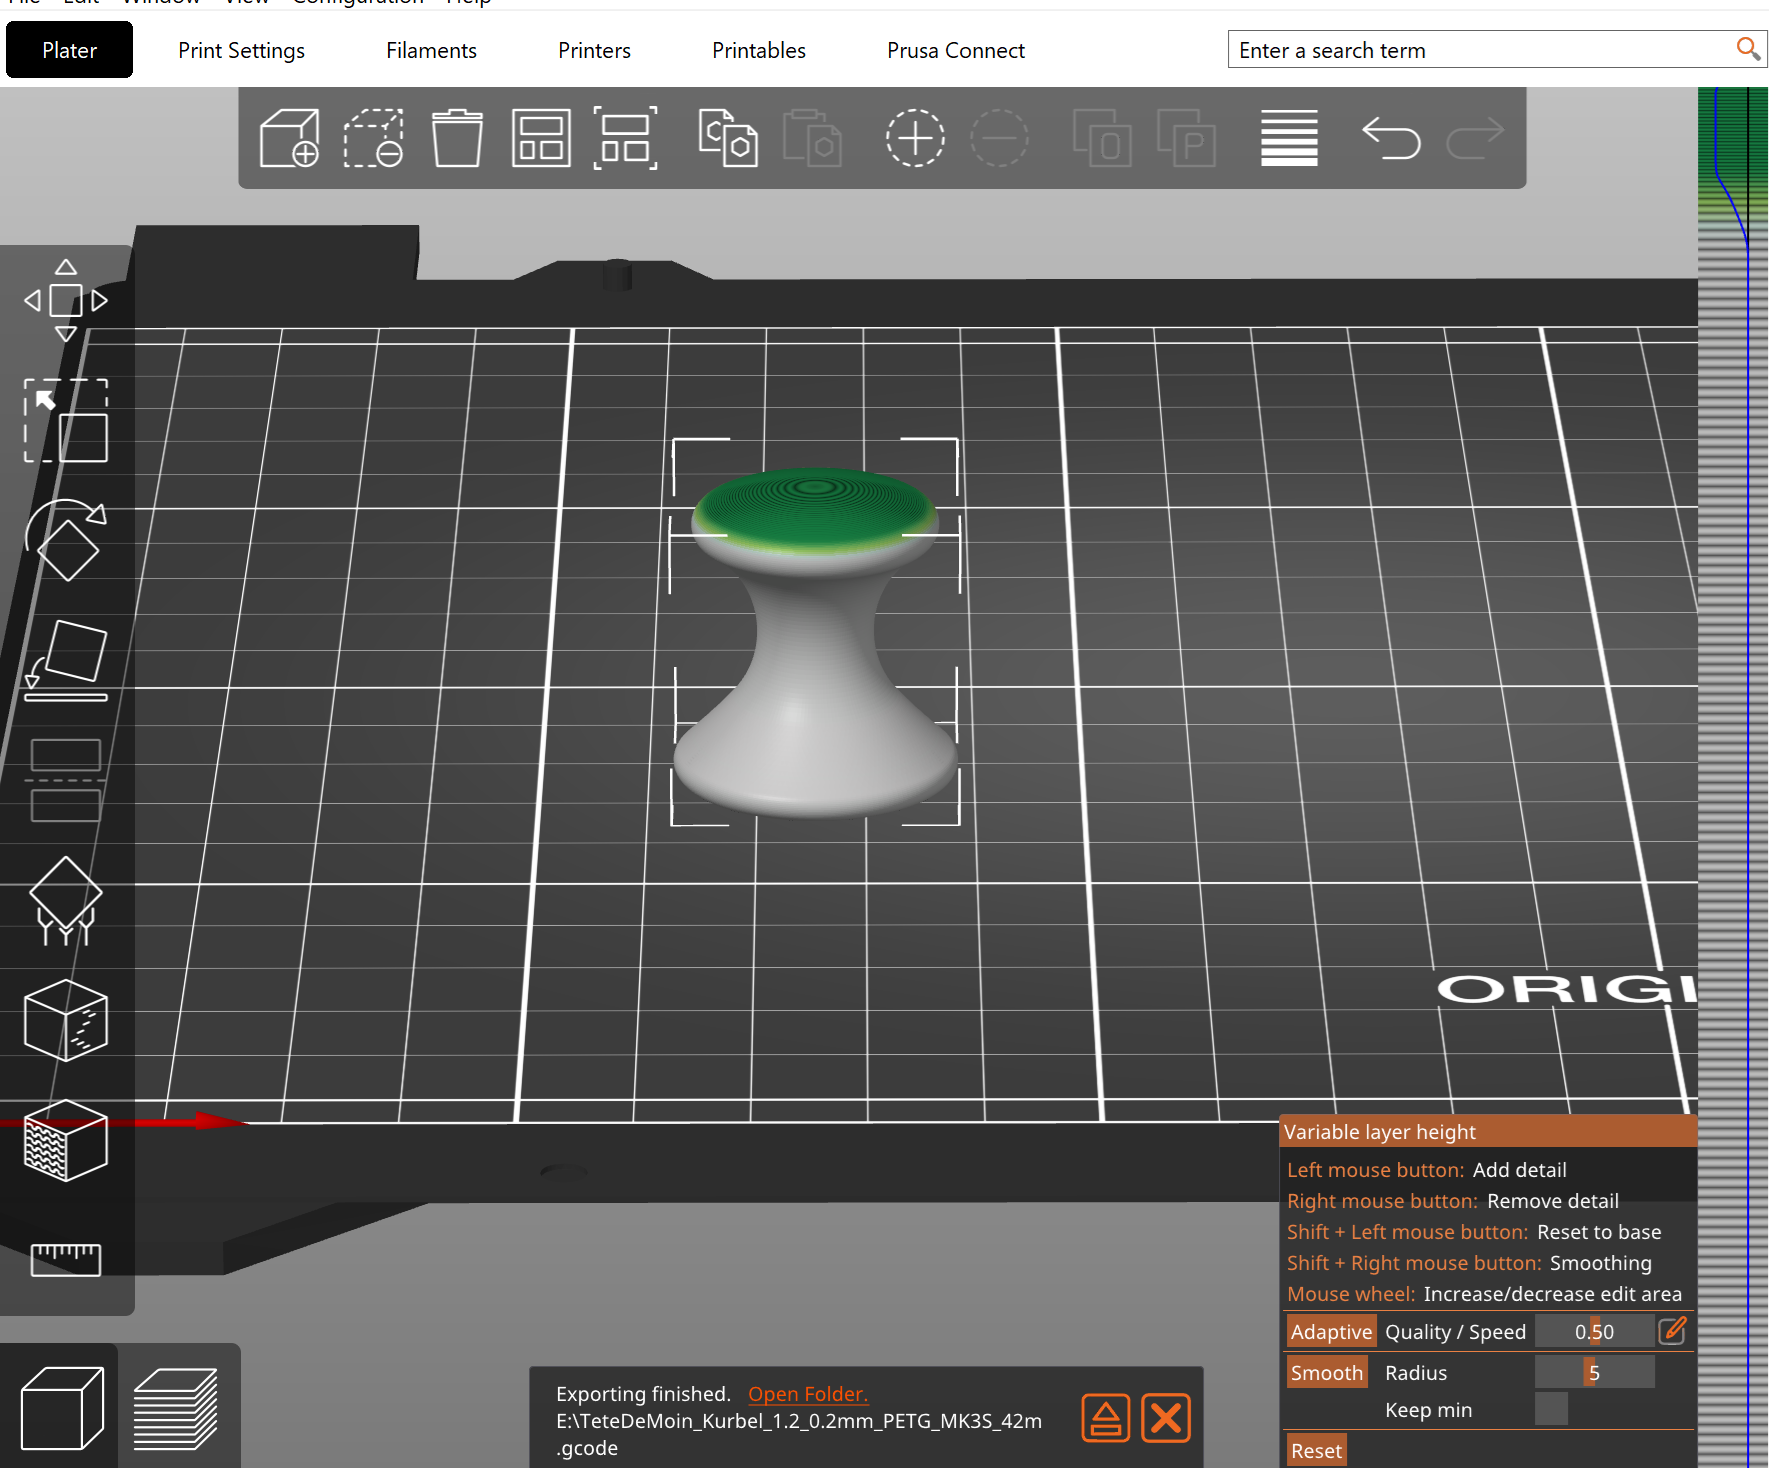This screenshot has height=1468, width=1769.
Task: Click the Arrange objects icon
Action: pos(541,138)
